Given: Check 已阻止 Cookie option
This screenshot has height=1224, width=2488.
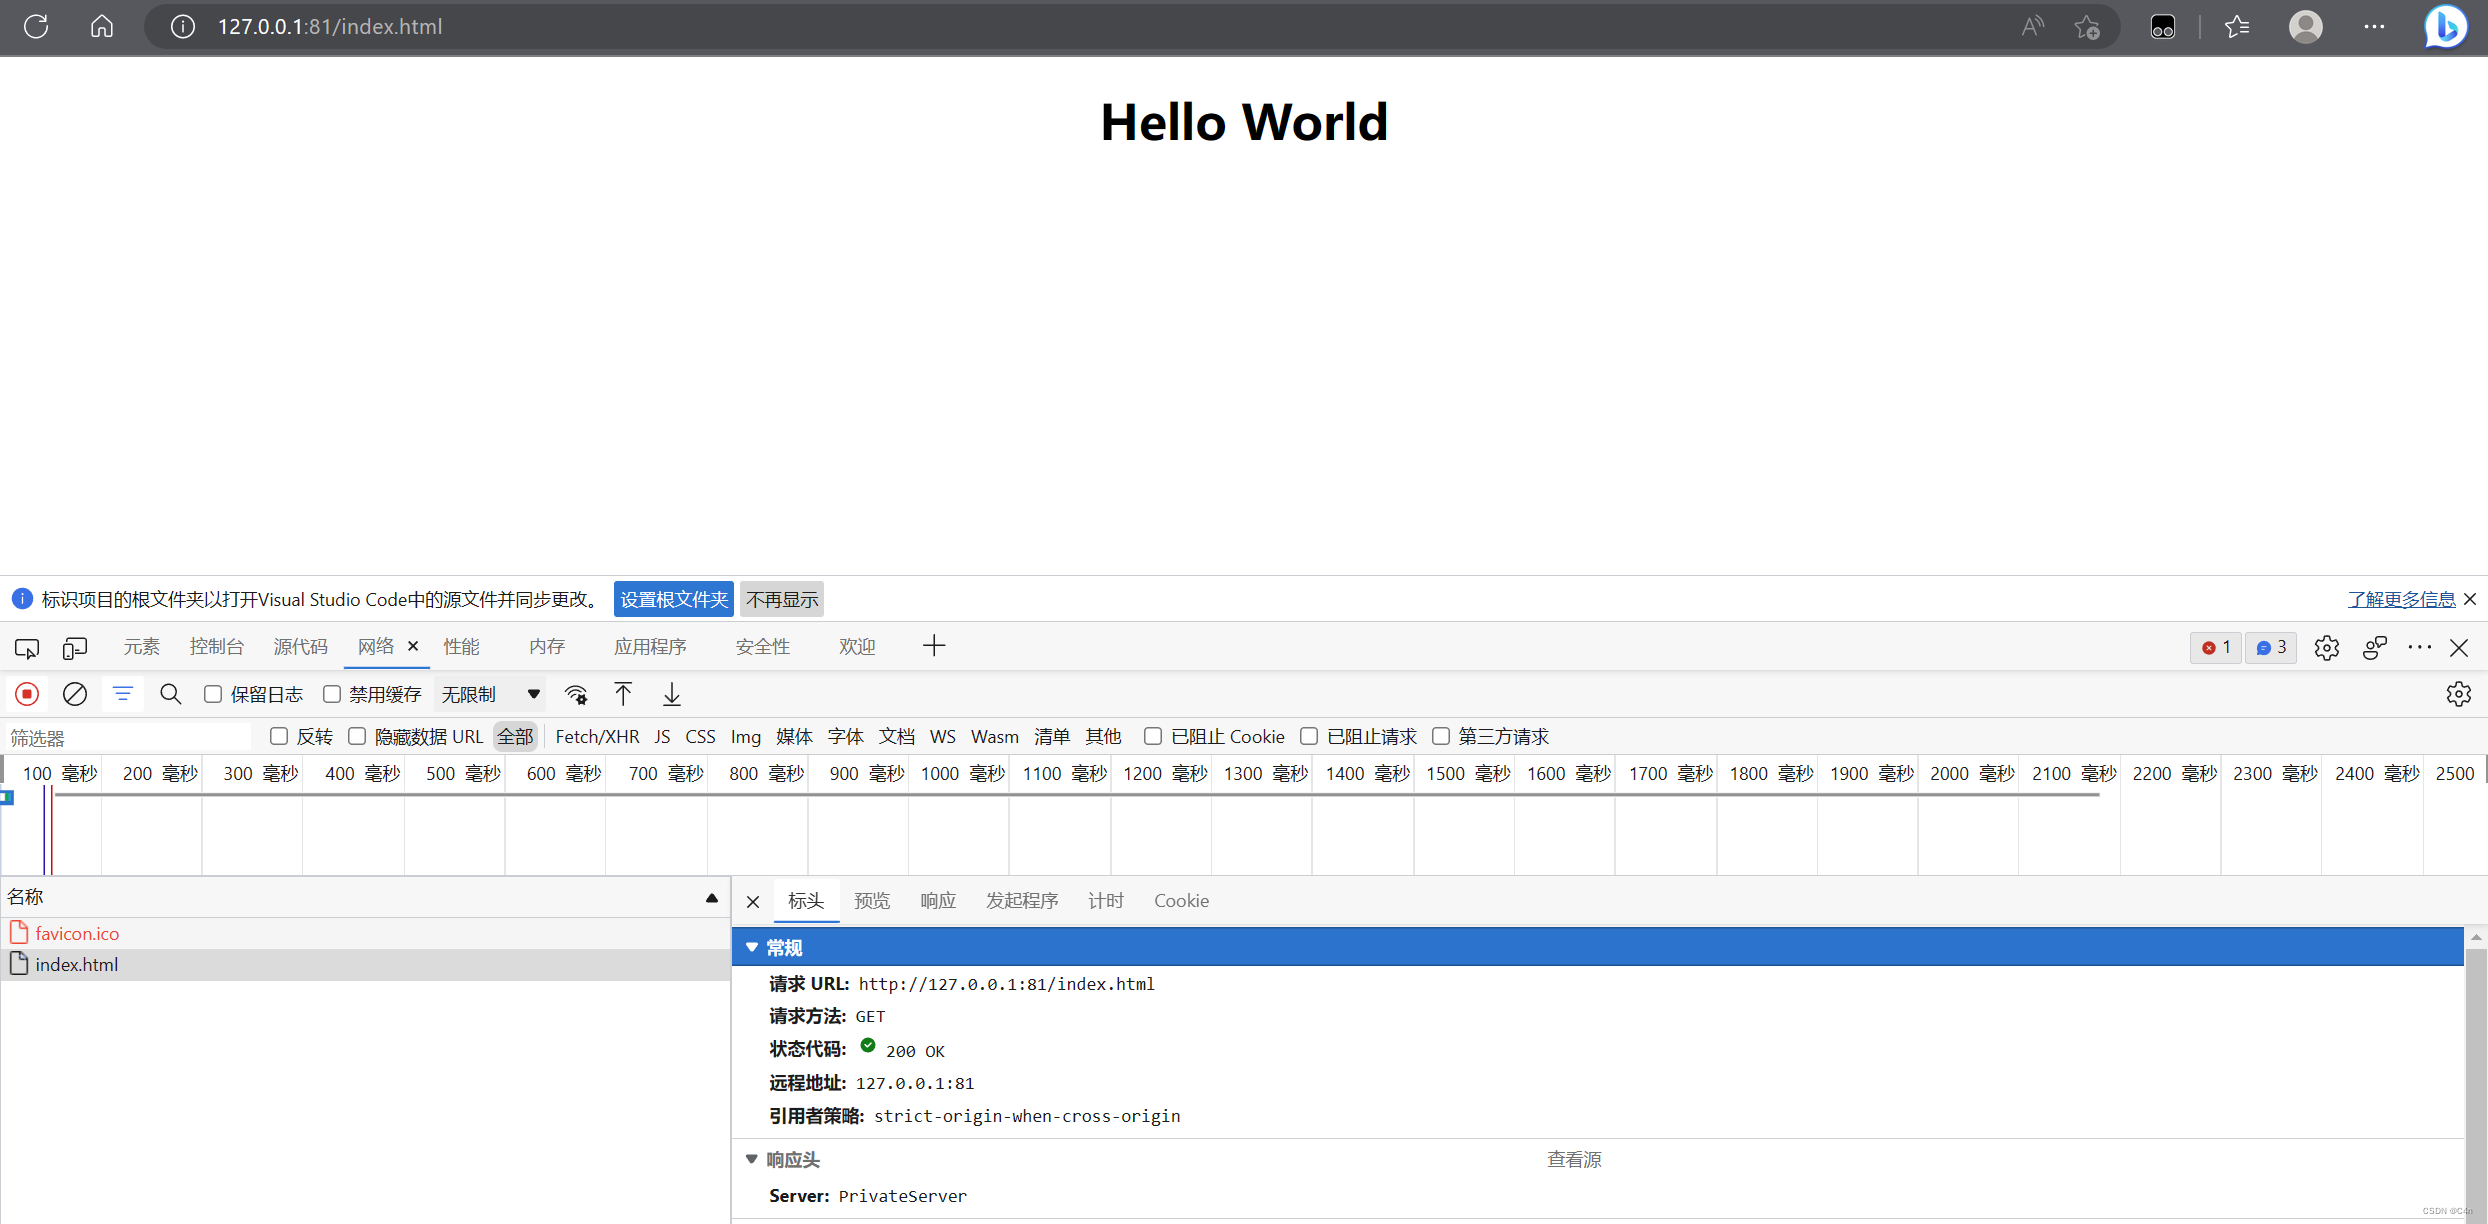Looking at the screenshot, I should click(1153, 736).
